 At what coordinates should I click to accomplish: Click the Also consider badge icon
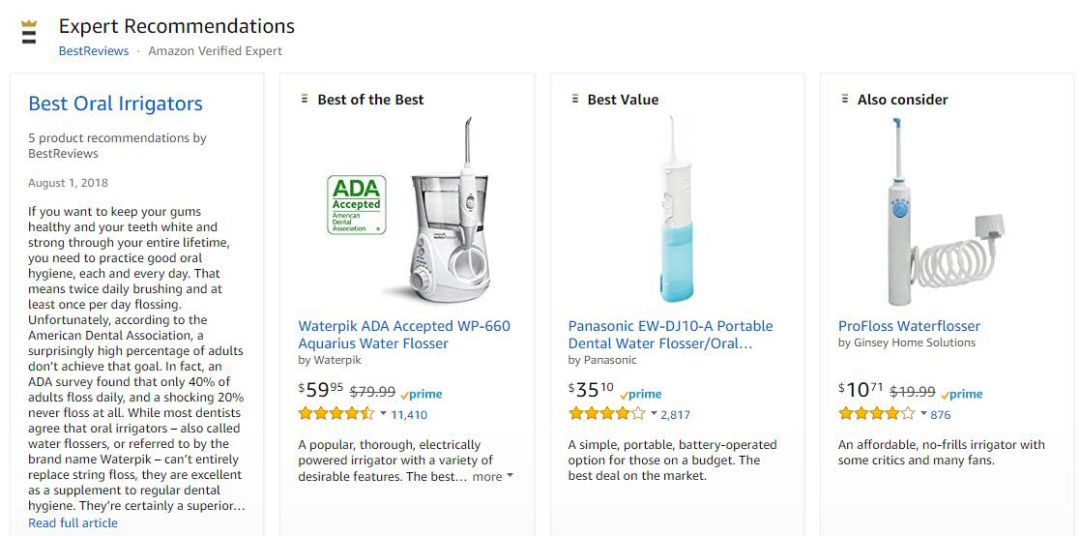(x=845, y=99)
